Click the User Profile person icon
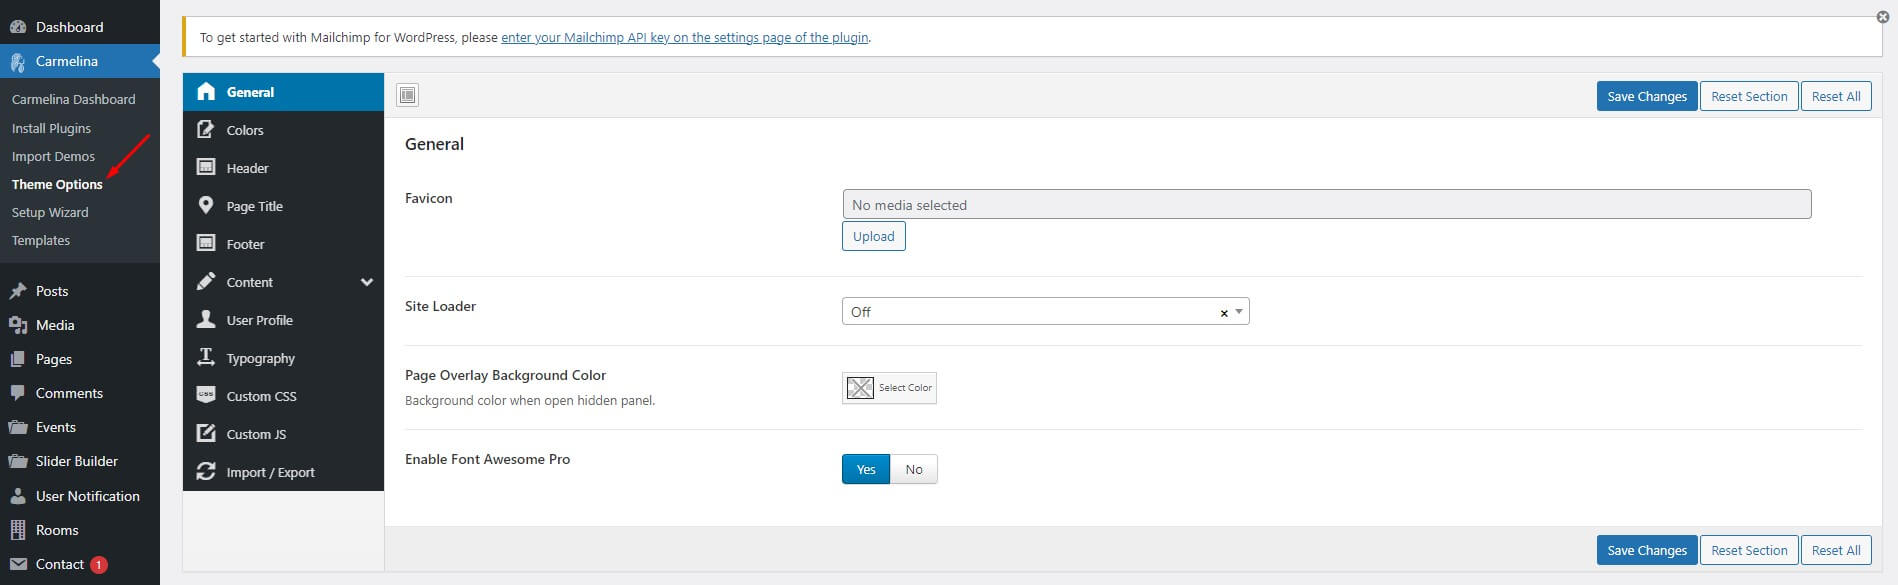This screenshot has height=585, width=1898. (x=206, y=319)
